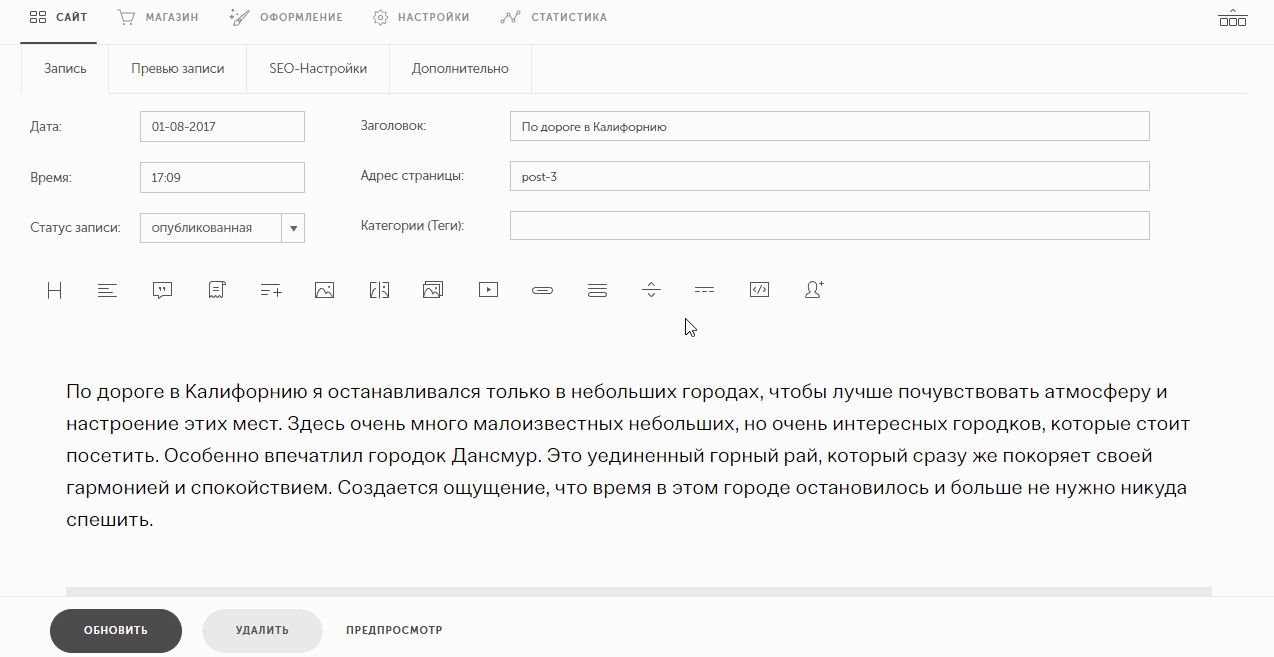
Task: Open the Магазин section
Action: pos(158,17)
